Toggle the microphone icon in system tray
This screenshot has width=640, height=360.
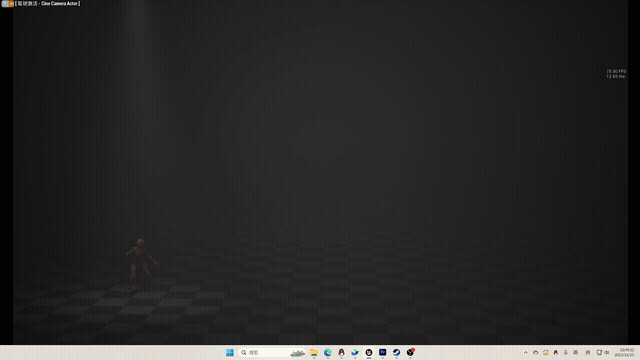565,353
